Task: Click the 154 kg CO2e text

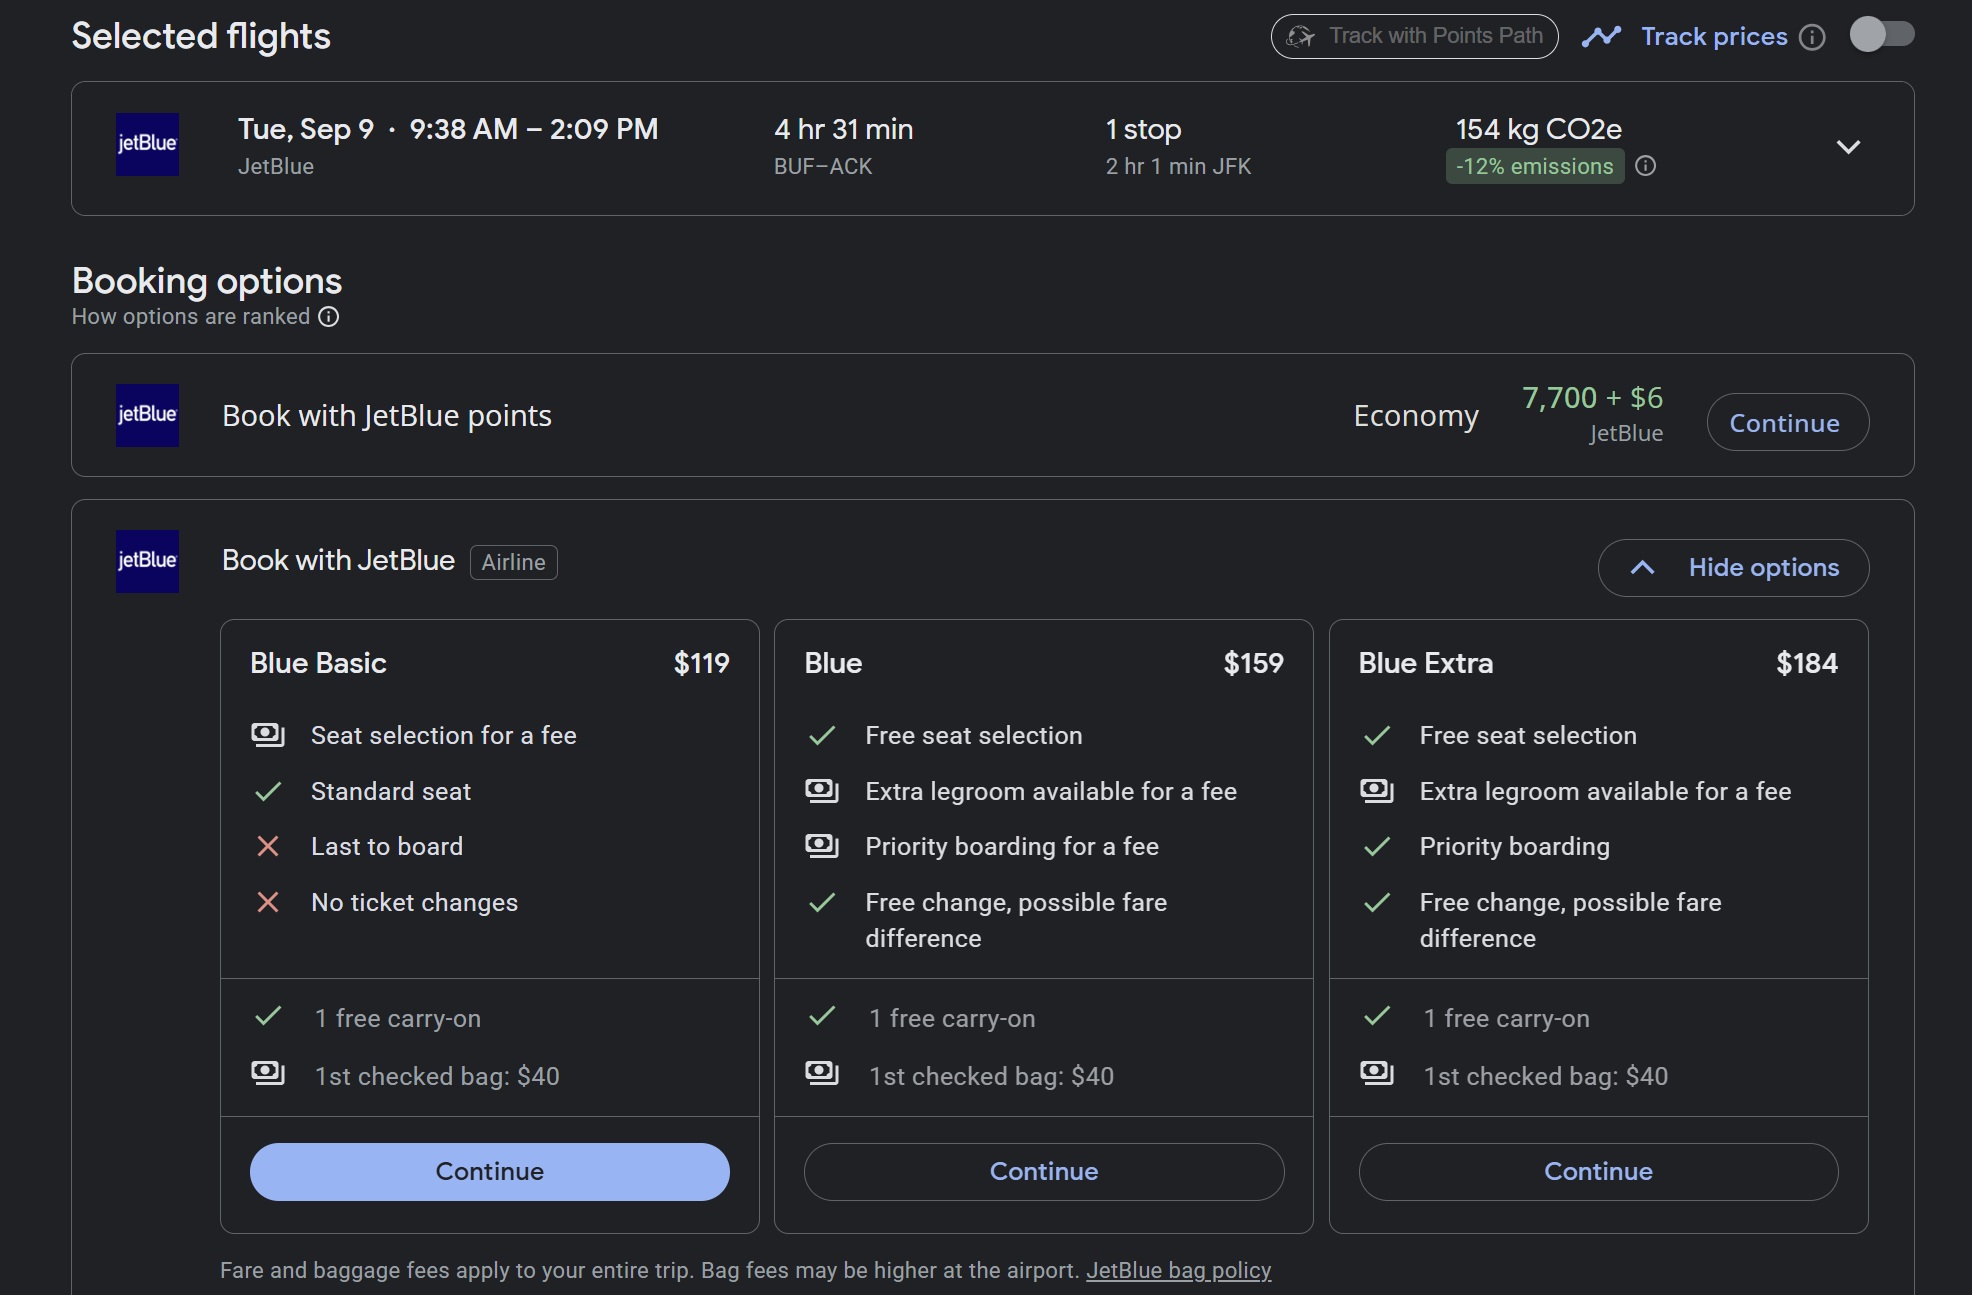Action: [1538, 129]
